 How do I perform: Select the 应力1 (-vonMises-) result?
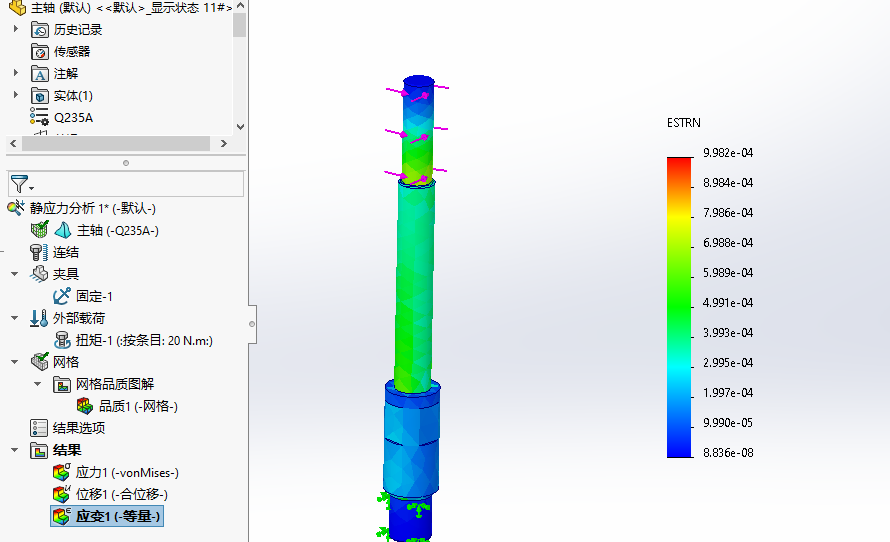tap(127, 472)
